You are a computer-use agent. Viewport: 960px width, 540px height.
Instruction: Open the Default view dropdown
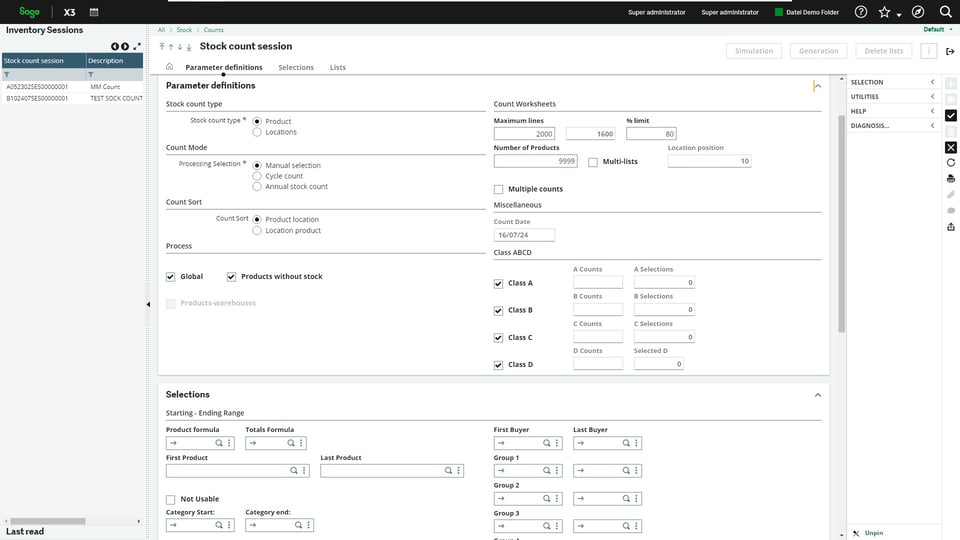pos(938,29)
